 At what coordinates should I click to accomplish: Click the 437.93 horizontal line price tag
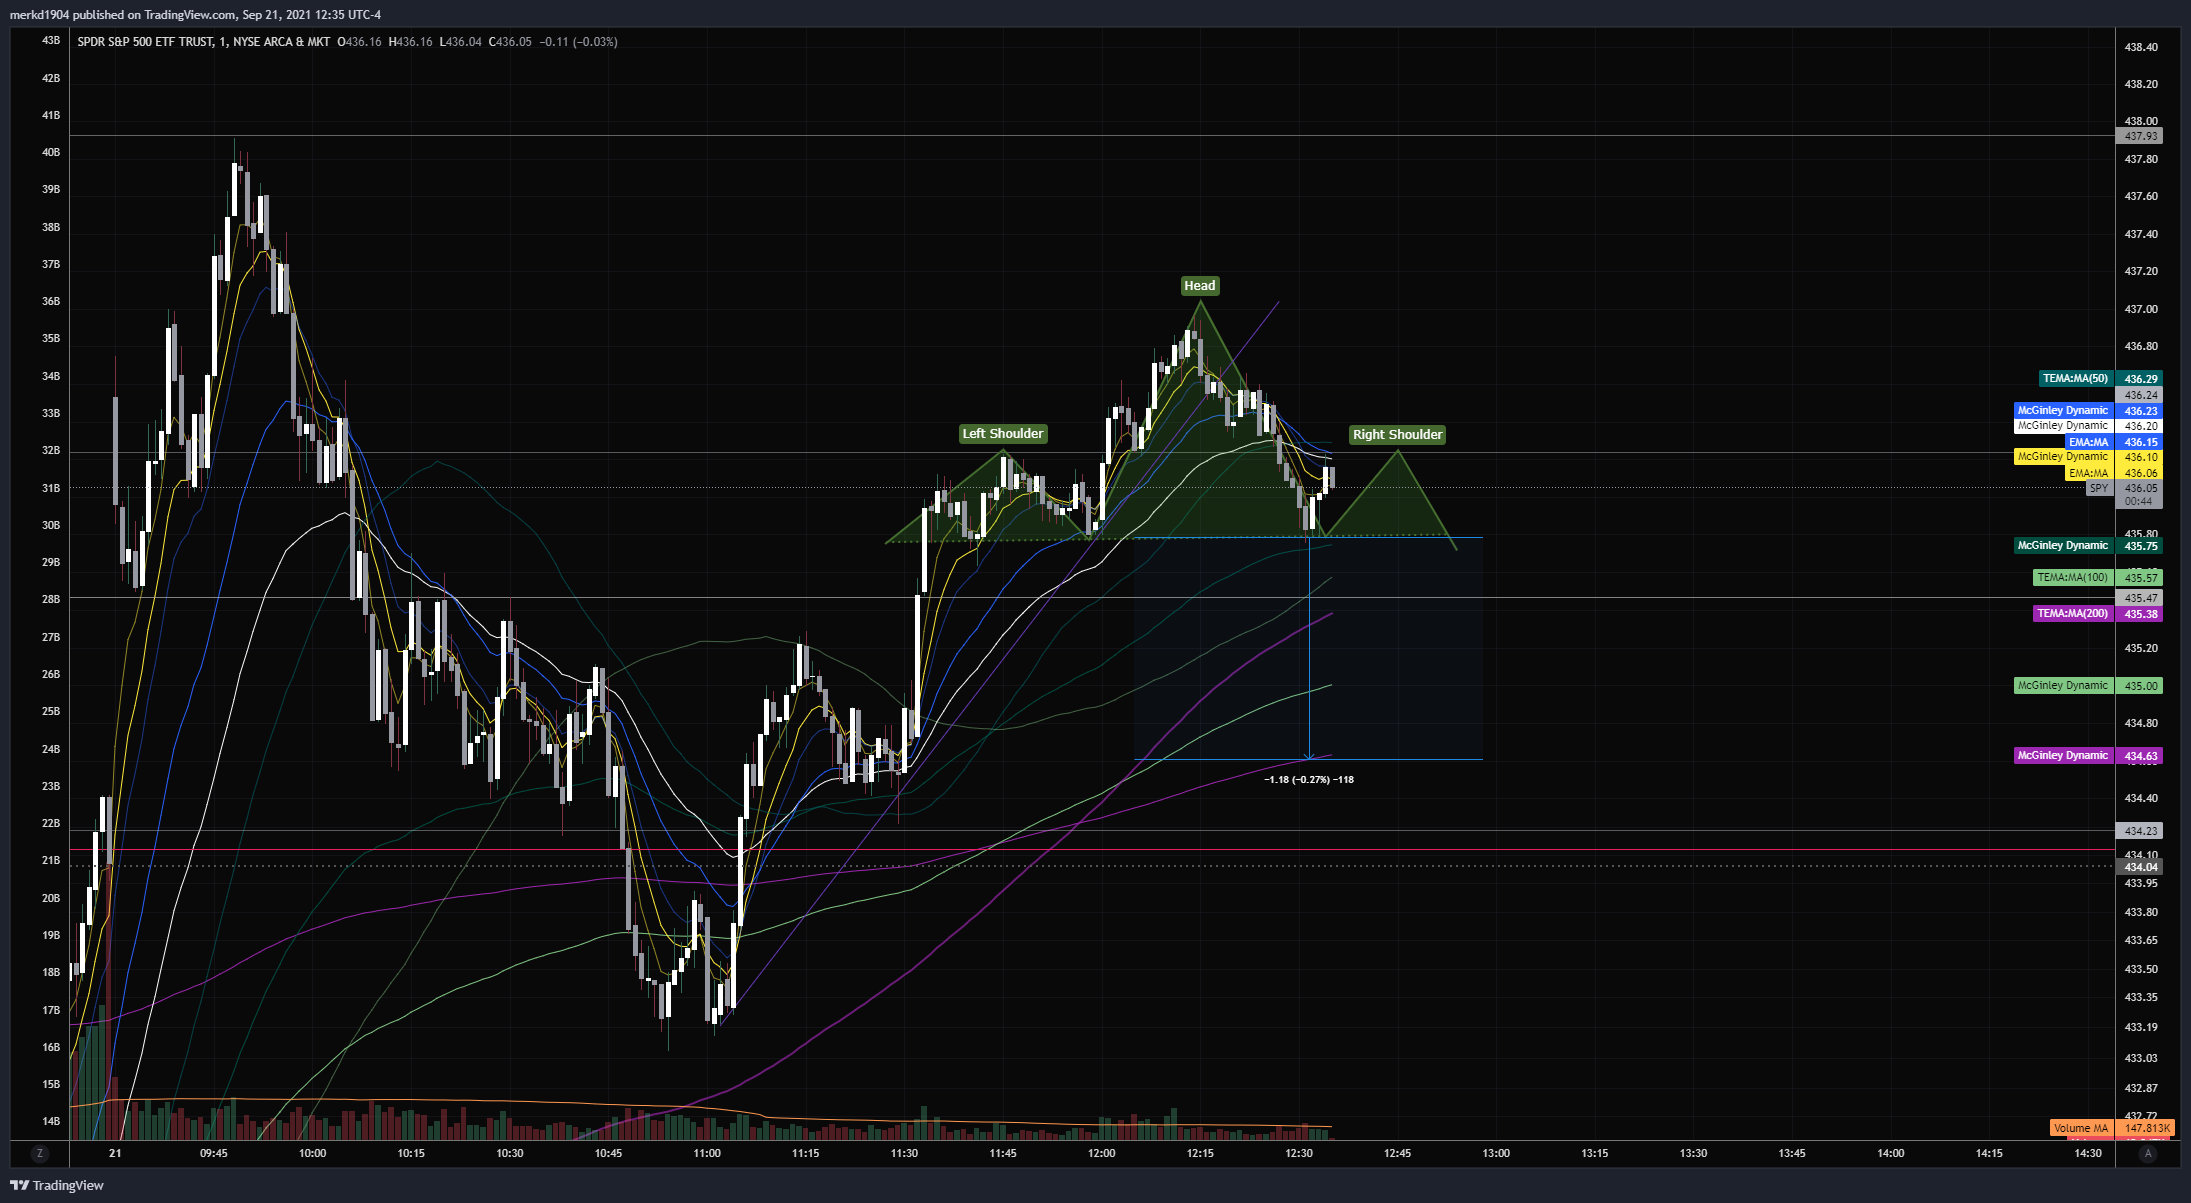coord(2140,136)
